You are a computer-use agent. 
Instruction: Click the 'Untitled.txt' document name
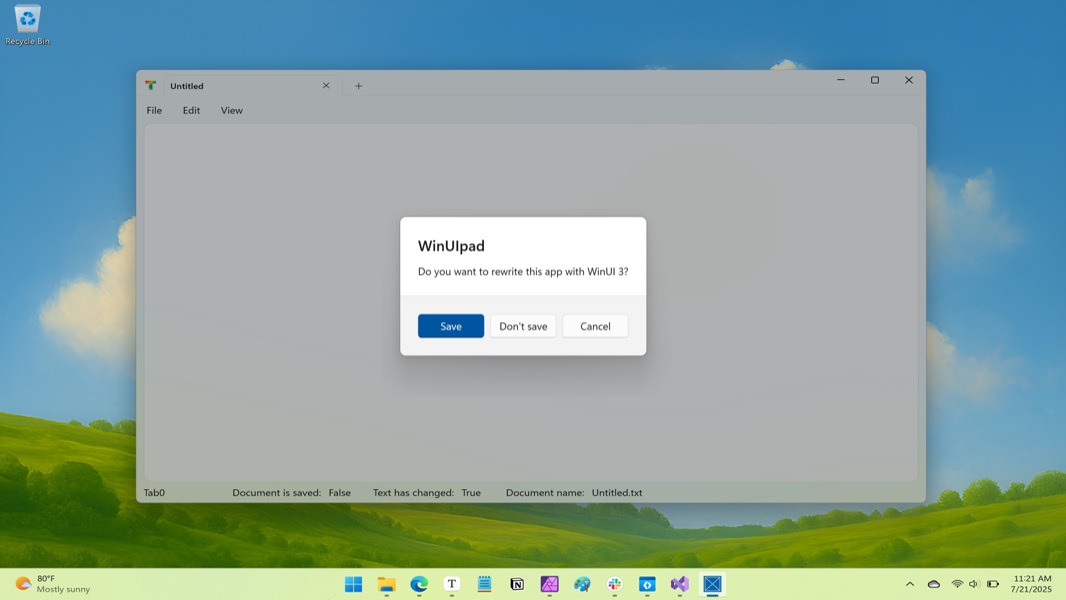pyautogui.click(x=617, y=493)
